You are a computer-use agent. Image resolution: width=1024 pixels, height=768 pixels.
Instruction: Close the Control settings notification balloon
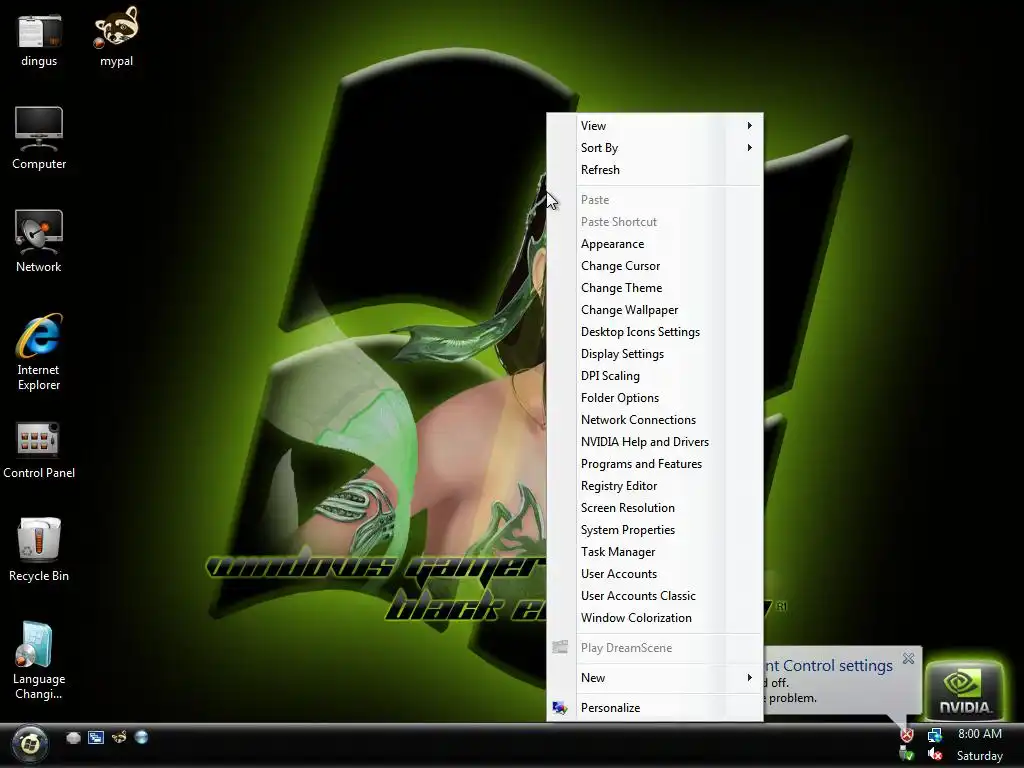click(908, 658)
